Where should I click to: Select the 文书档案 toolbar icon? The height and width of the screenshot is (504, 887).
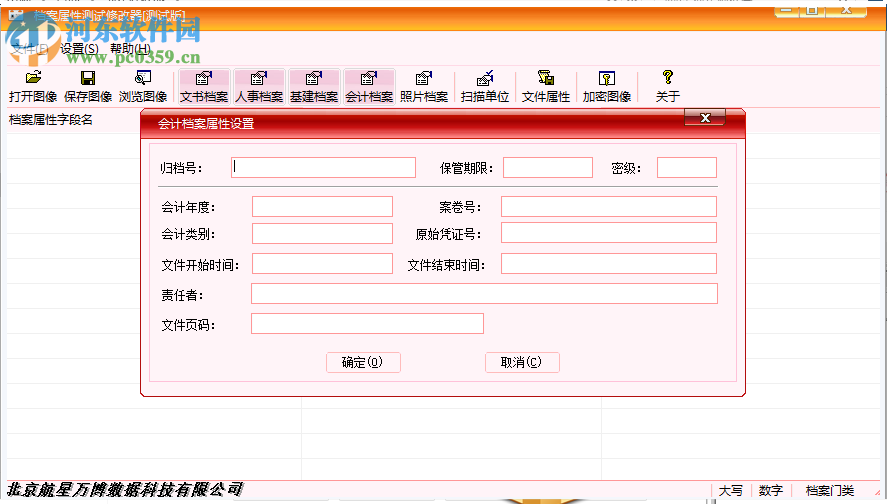click(204, 87)
